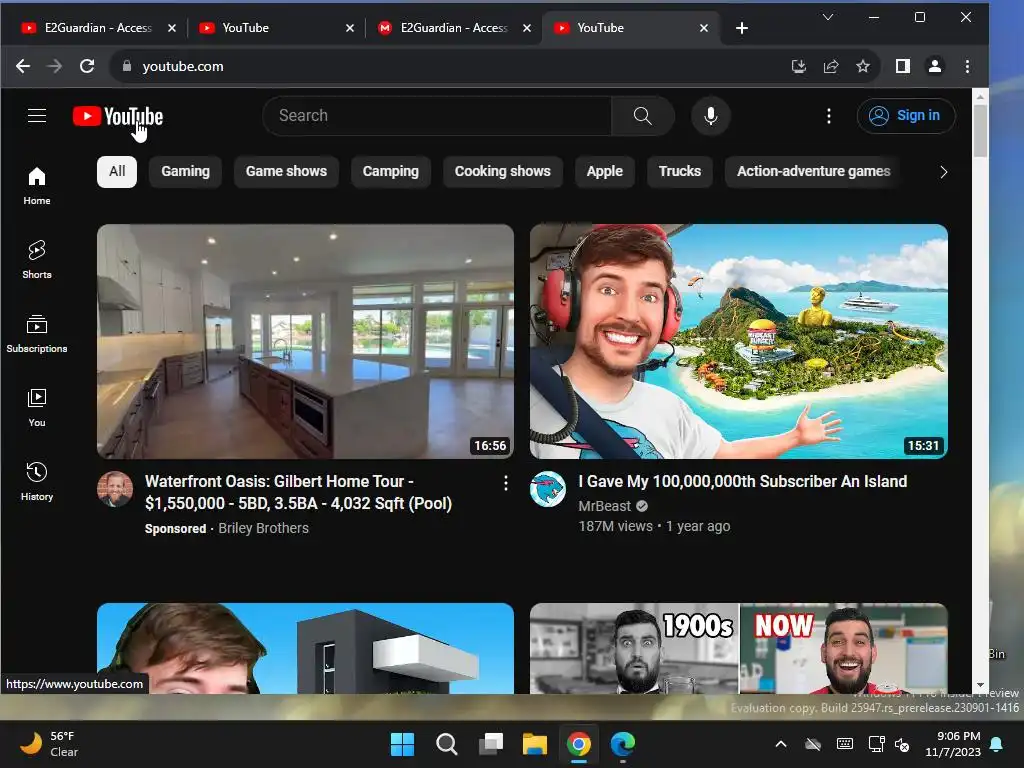1024x768 pixels.
Task: Open the YouTube hamburger guide menu
Action: click(x=37, y=116)
